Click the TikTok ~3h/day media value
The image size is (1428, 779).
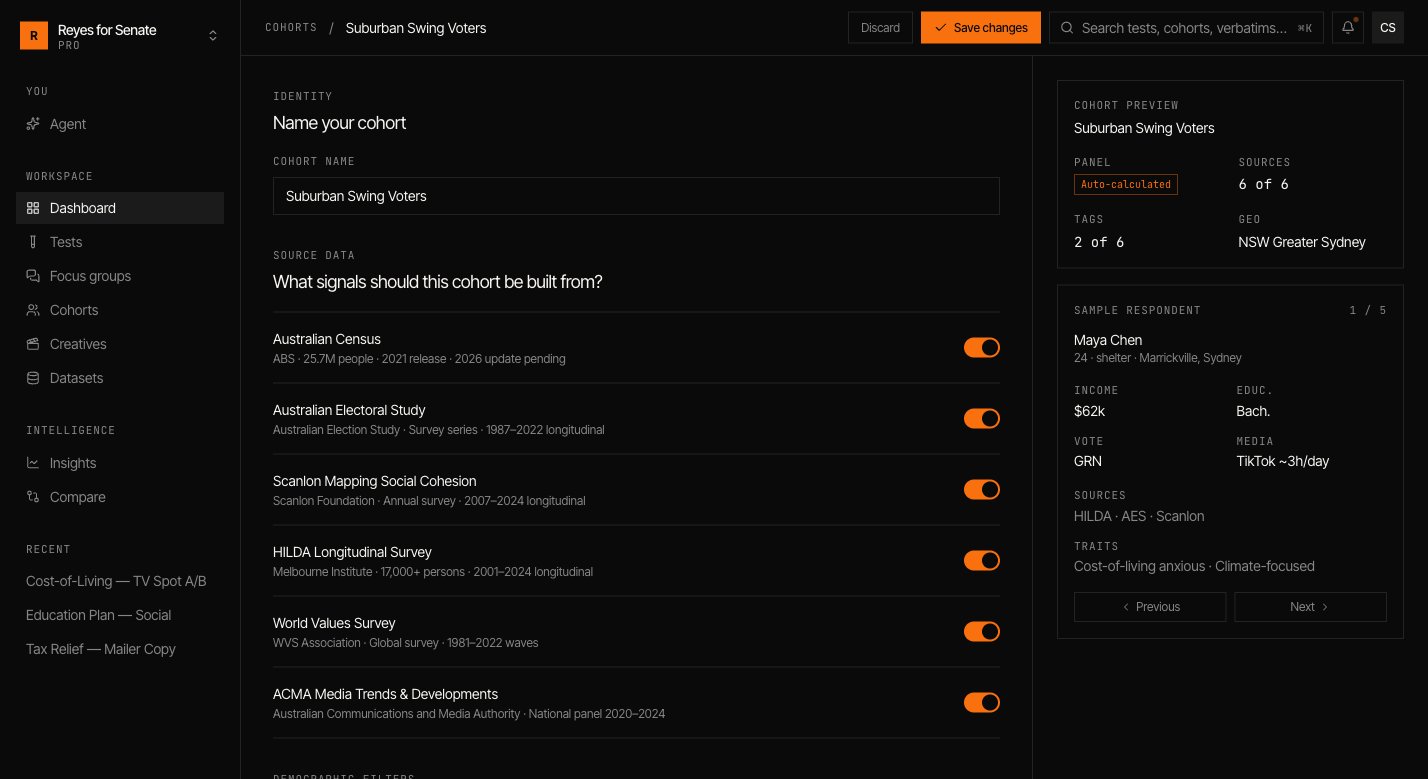[1283, 461]
